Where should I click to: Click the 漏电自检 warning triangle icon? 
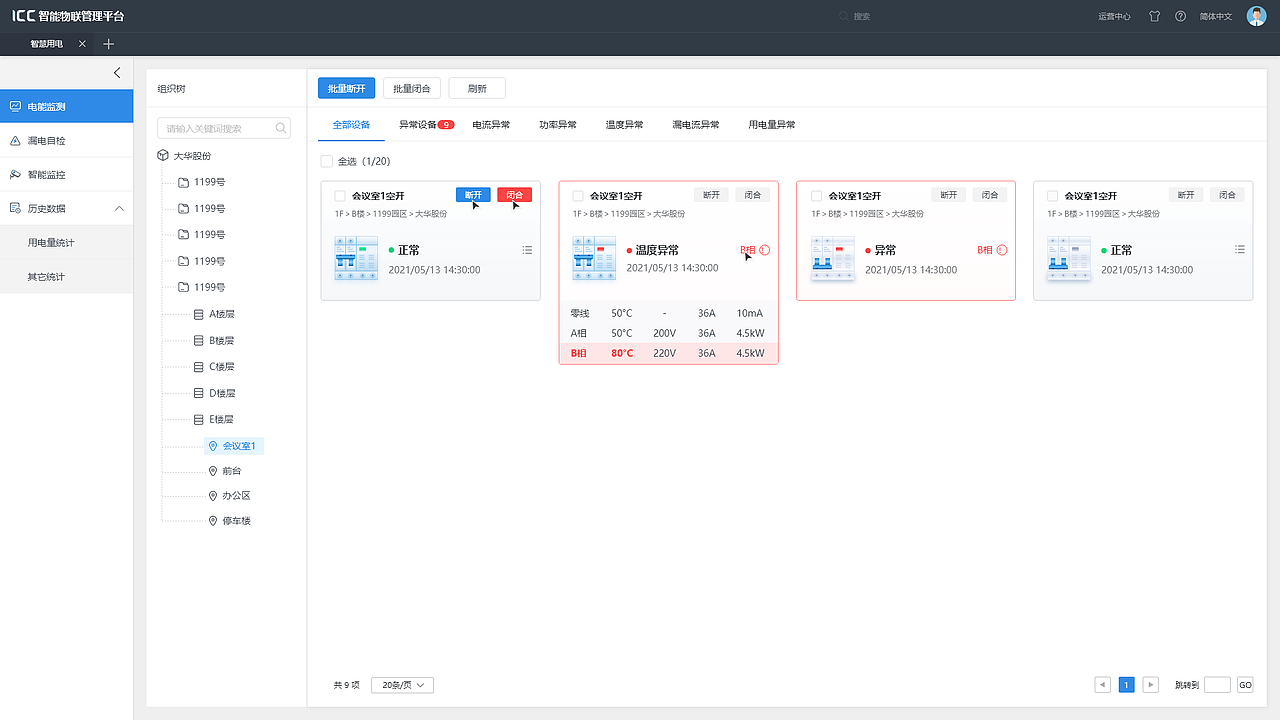(15, 141)
